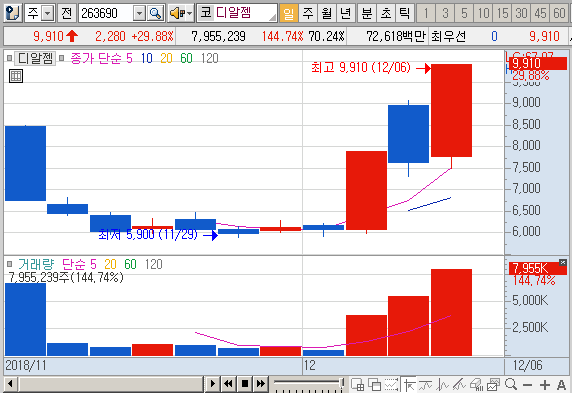Click the trend line drawing icon
Viewport: 572px width, 393px height.
pos(459,385)
